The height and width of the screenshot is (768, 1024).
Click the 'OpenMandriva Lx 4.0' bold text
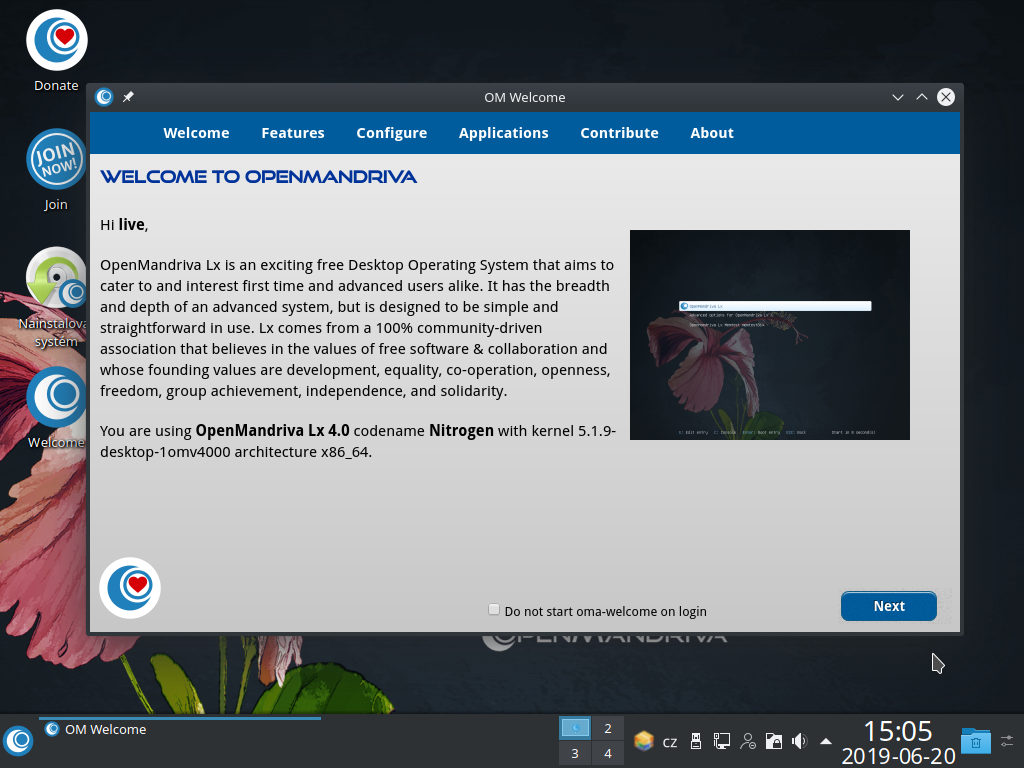pos(272,431)
